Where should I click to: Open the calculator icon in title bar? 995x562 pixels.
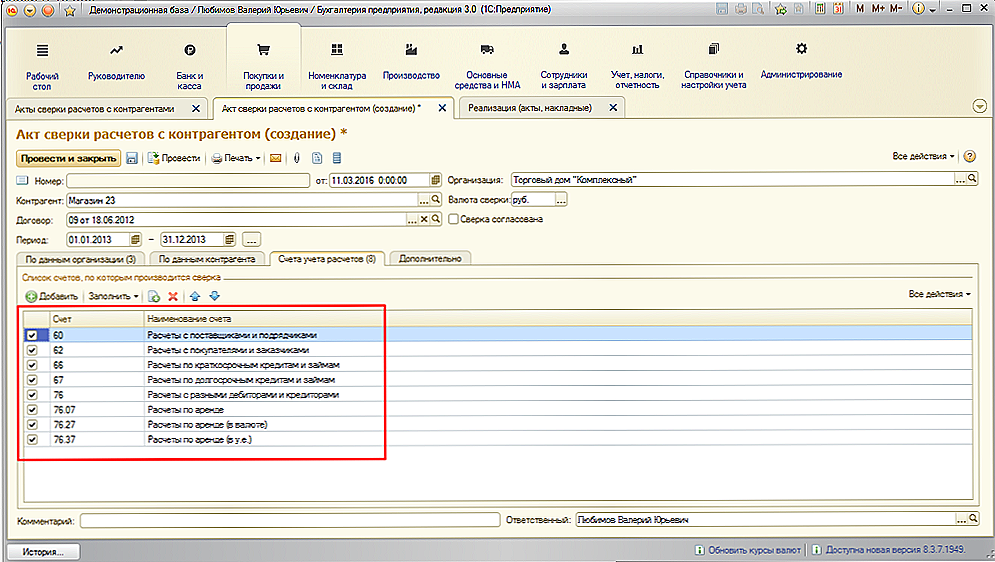click(x=820, y=9)
